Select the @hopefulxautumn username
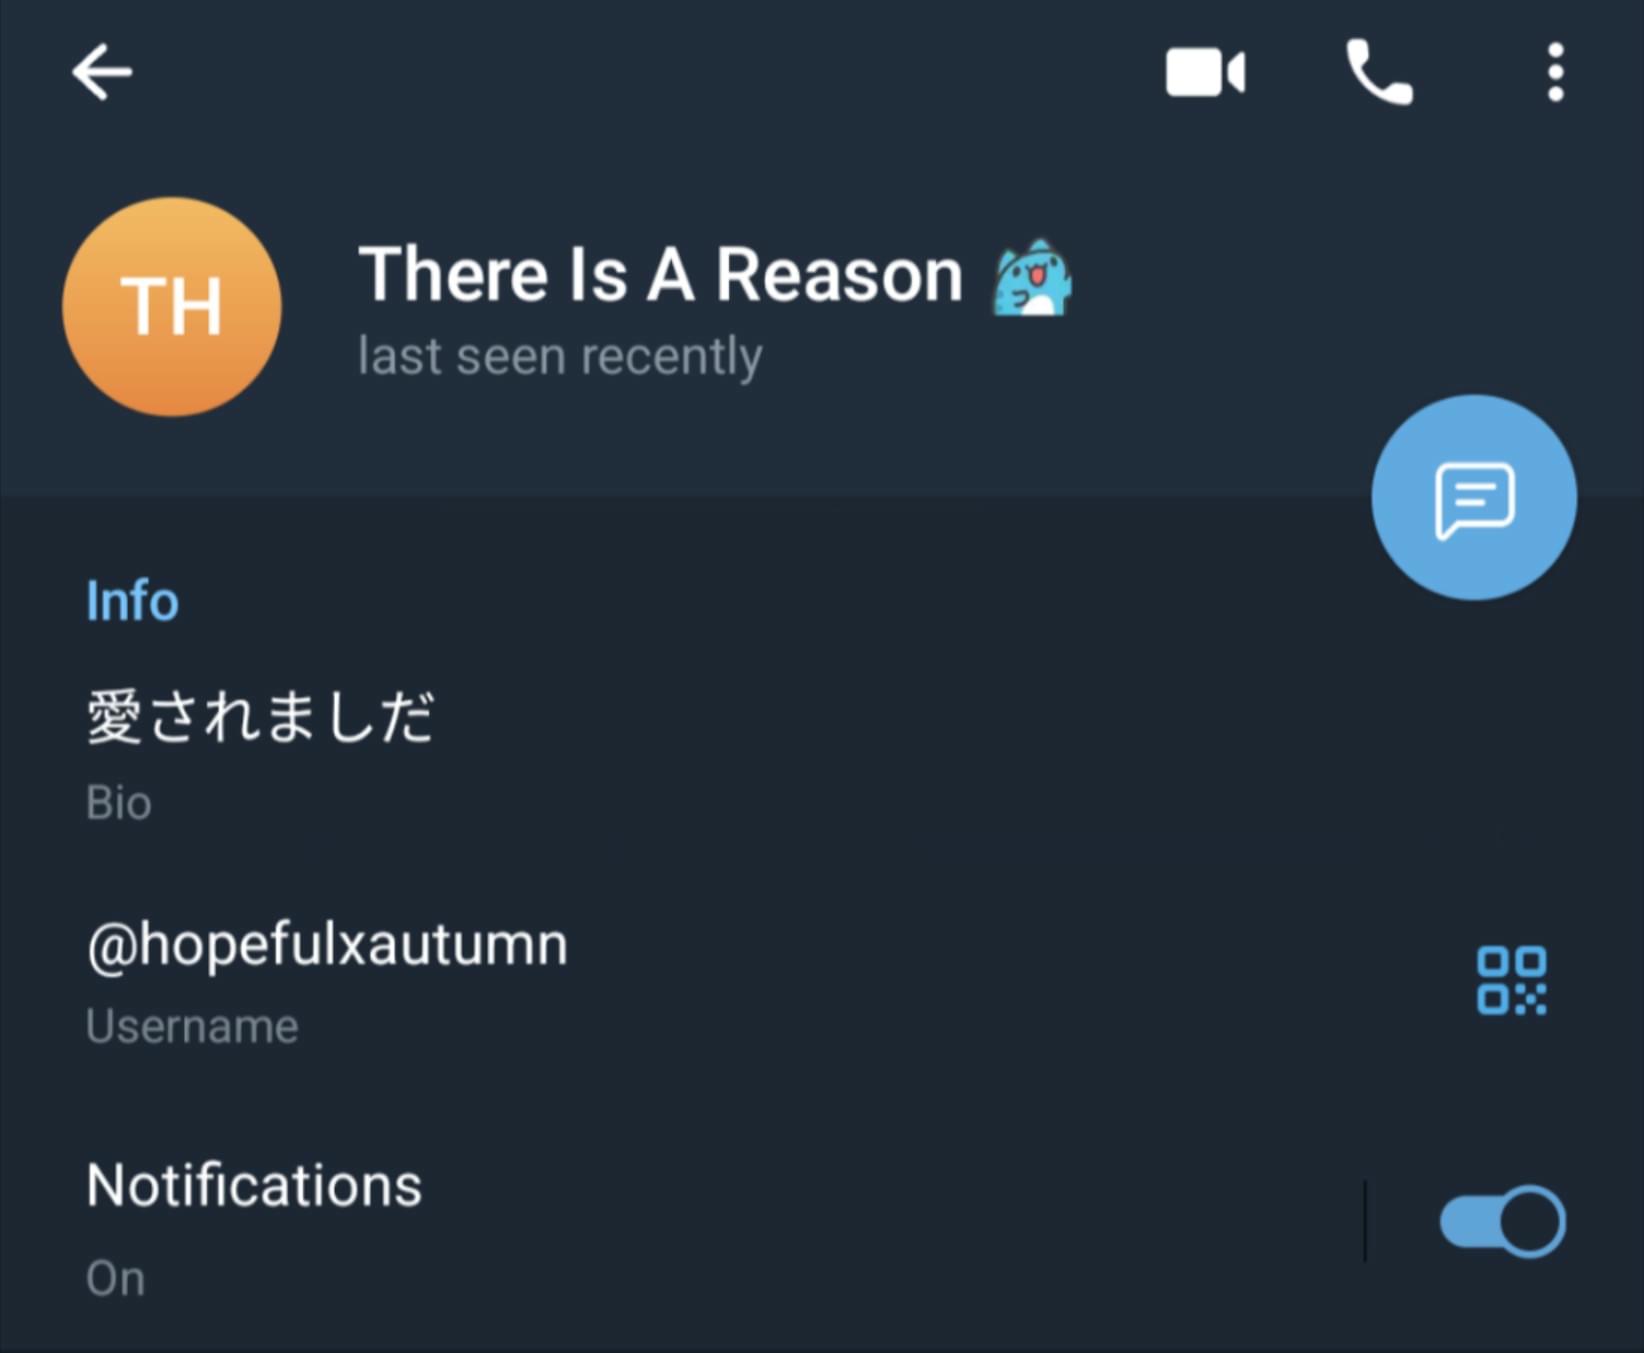This screenshot has width=1644, height=1353. [x=327, y=945]
